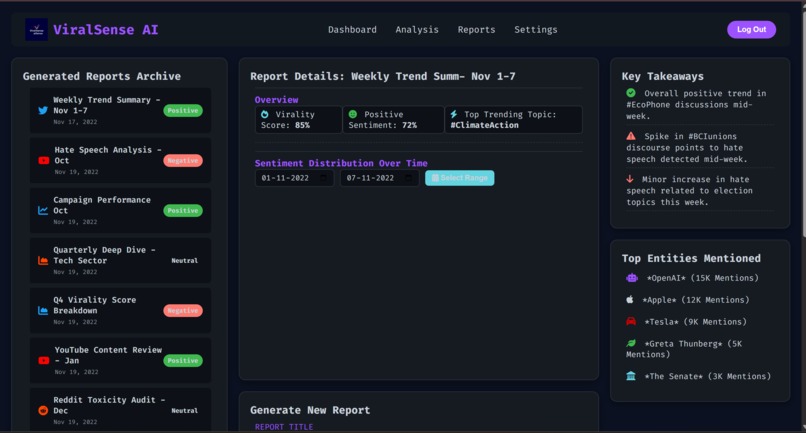Viewport: 806px width, 433px height.
Task: Click the end date field 07-11-2022
Action: pos(379,178)
